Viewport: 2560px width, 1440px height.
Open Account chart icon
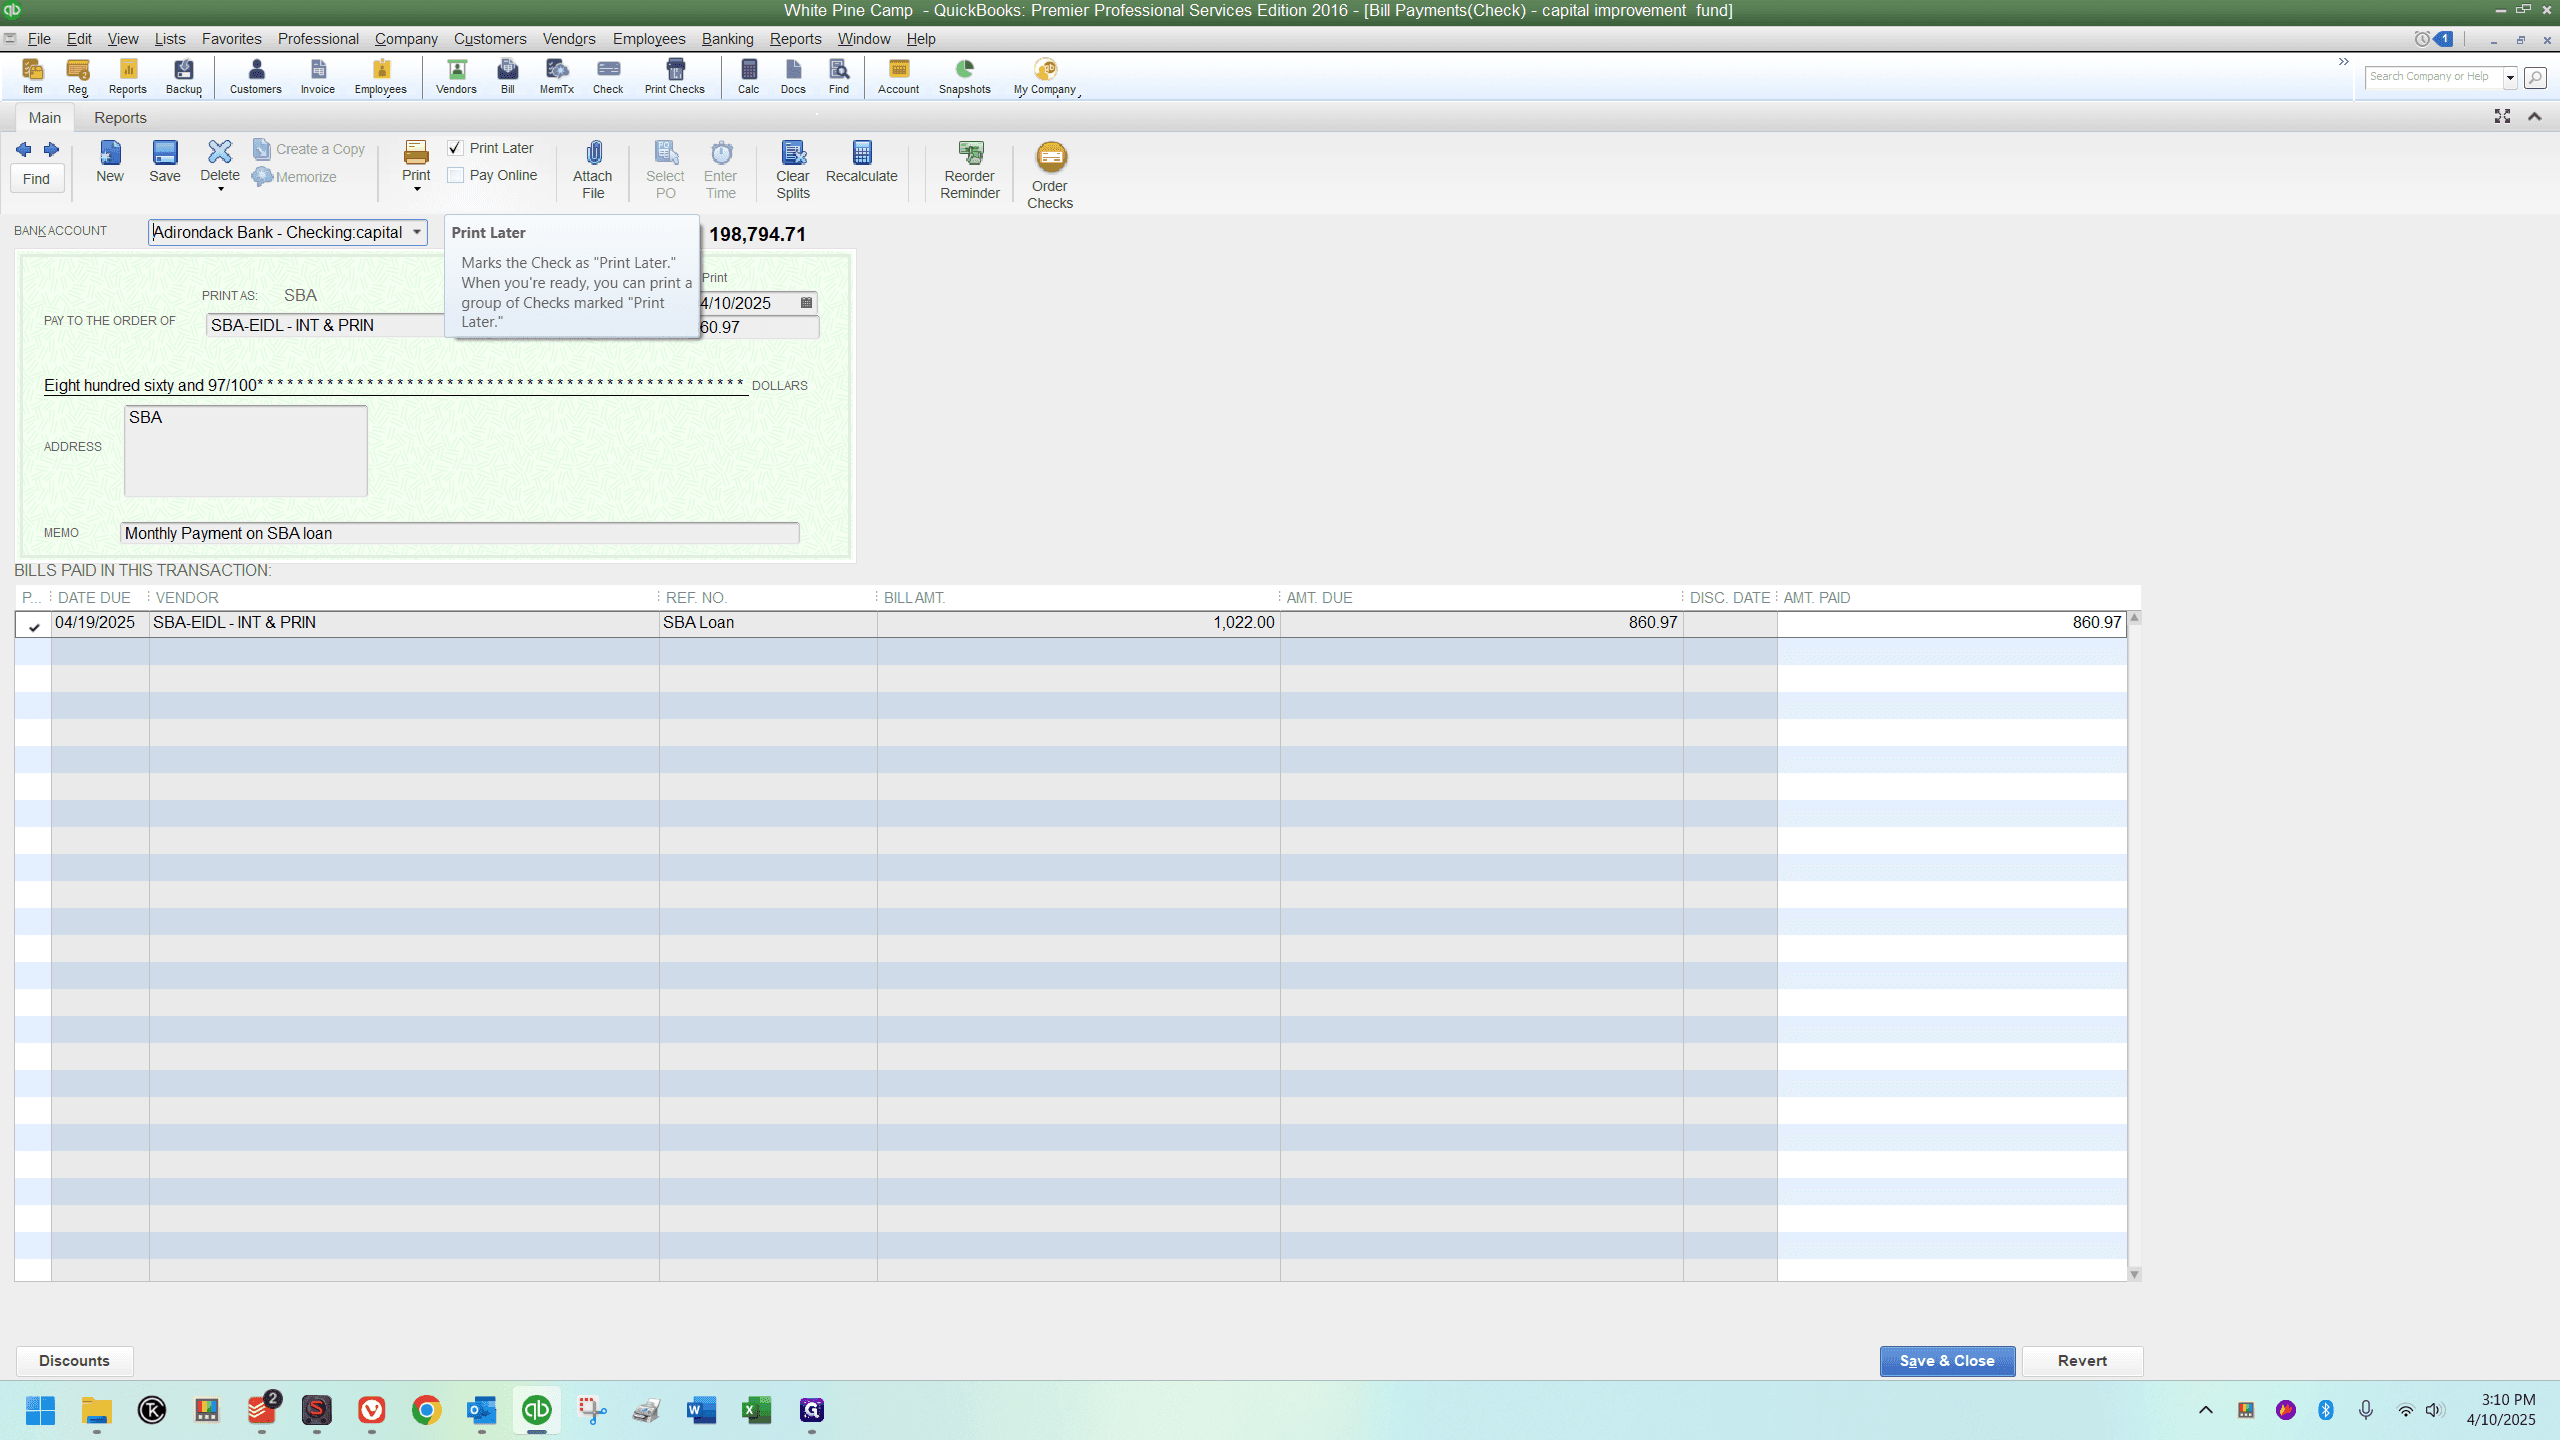(899, 76)
